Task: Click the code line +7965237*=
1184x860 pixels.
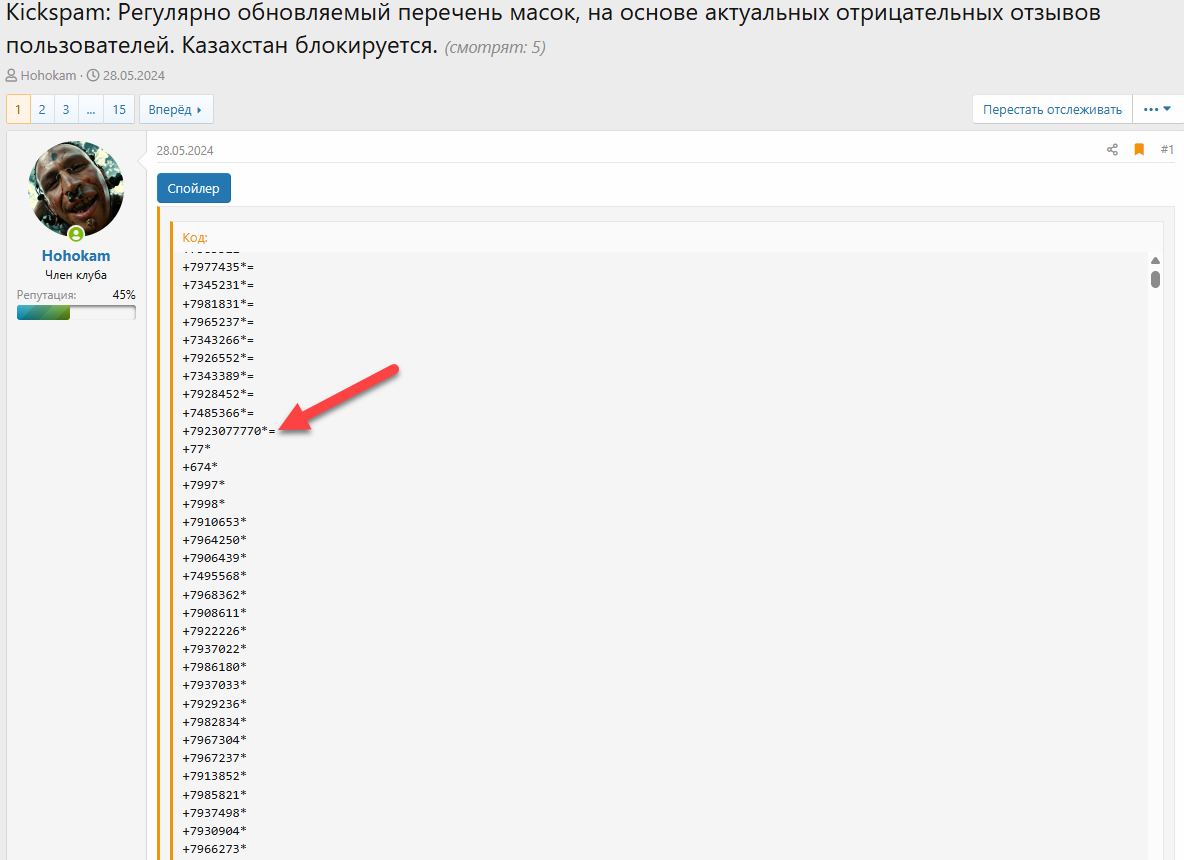Action: click(218, 322)
